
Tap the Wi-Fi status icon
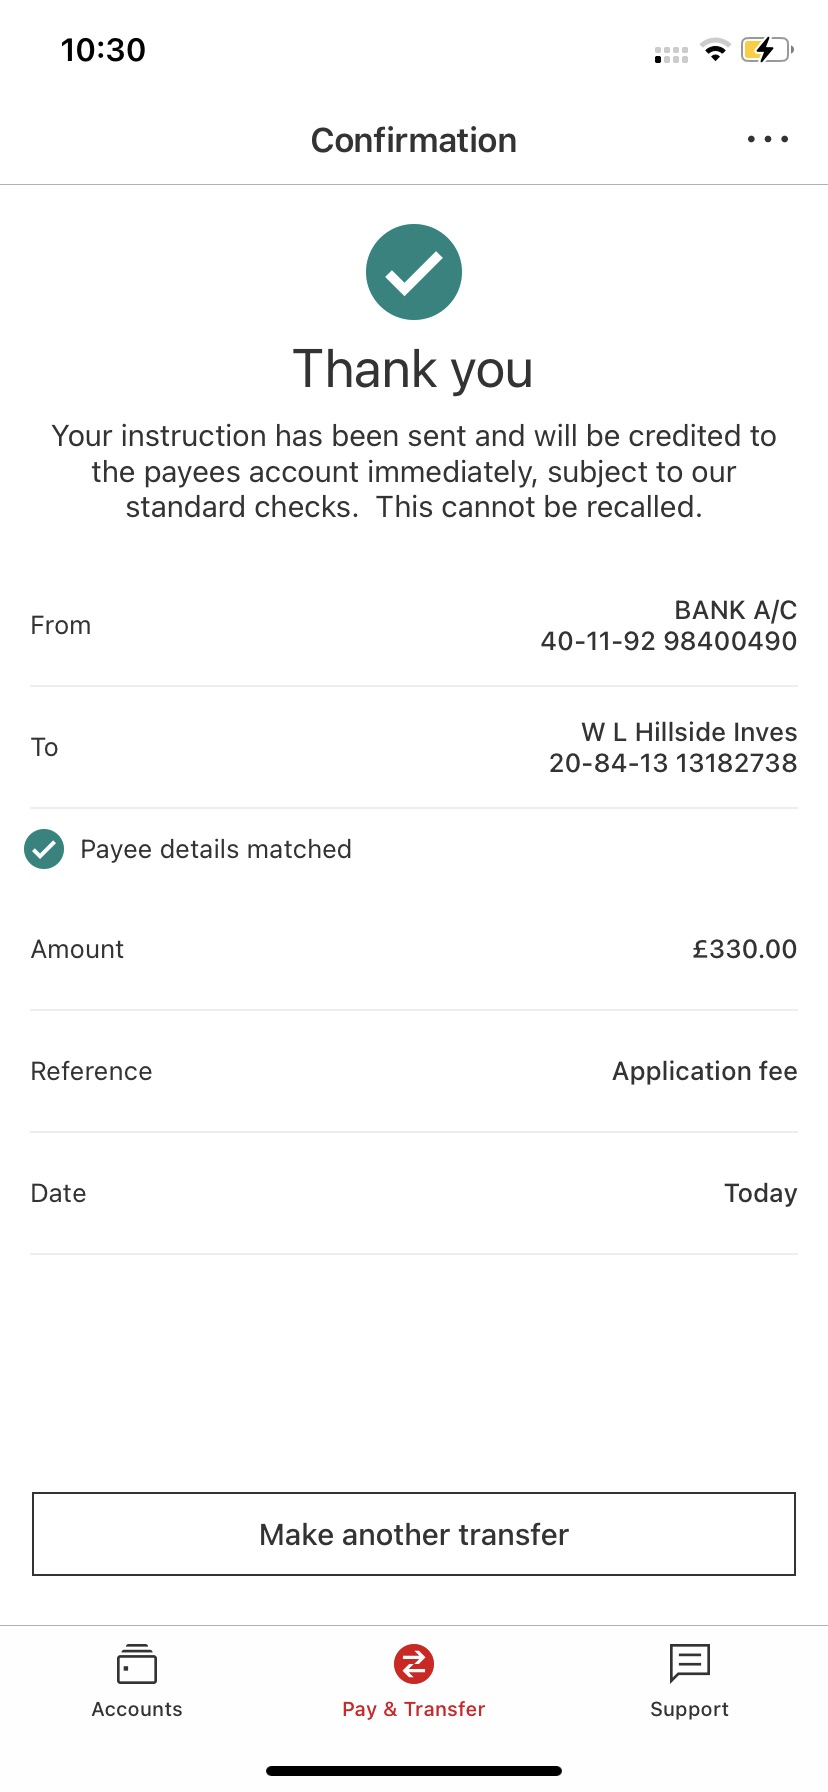715,50
